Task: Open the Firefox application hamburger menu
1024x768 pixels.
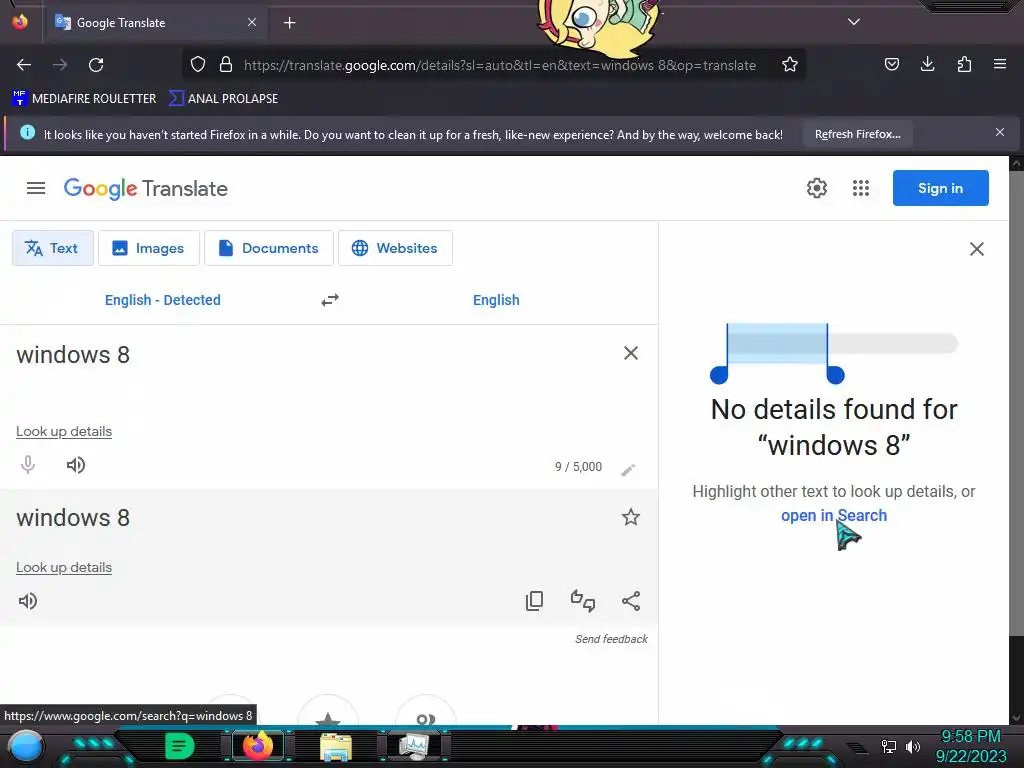Action: tap(1000, 64)
